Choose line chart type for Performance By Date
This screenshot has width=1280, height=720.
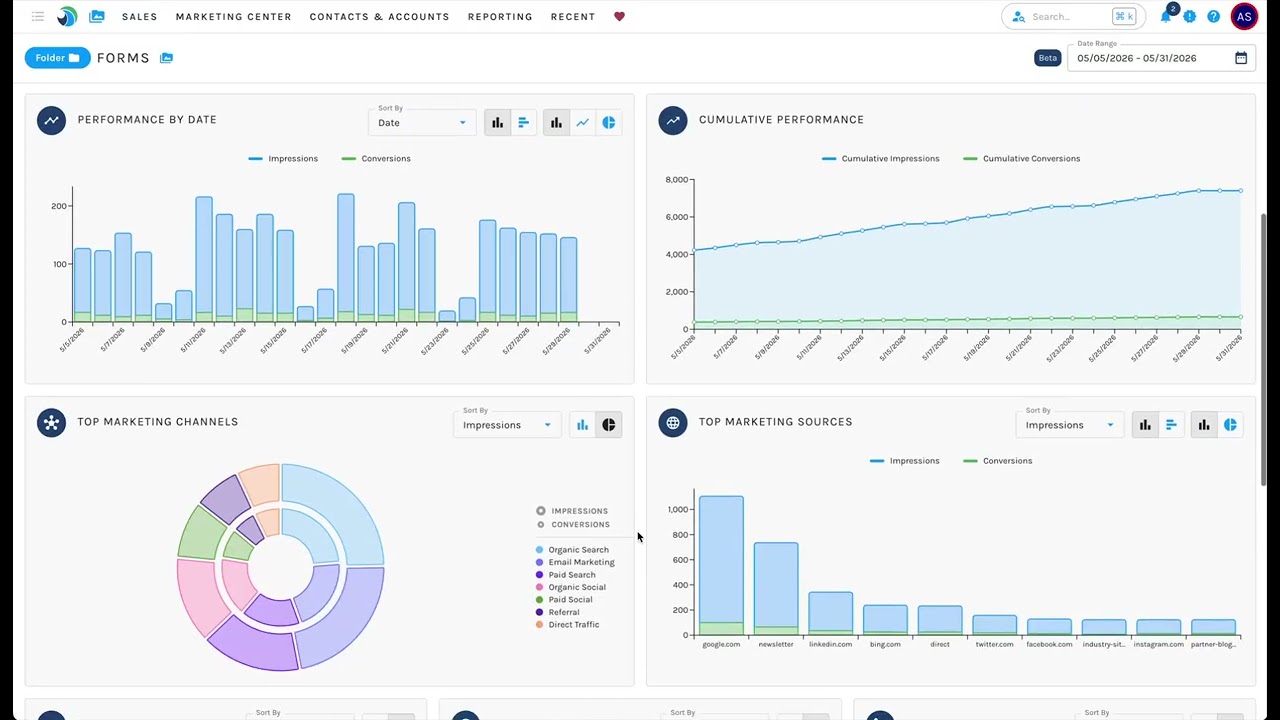click(582, 123)
